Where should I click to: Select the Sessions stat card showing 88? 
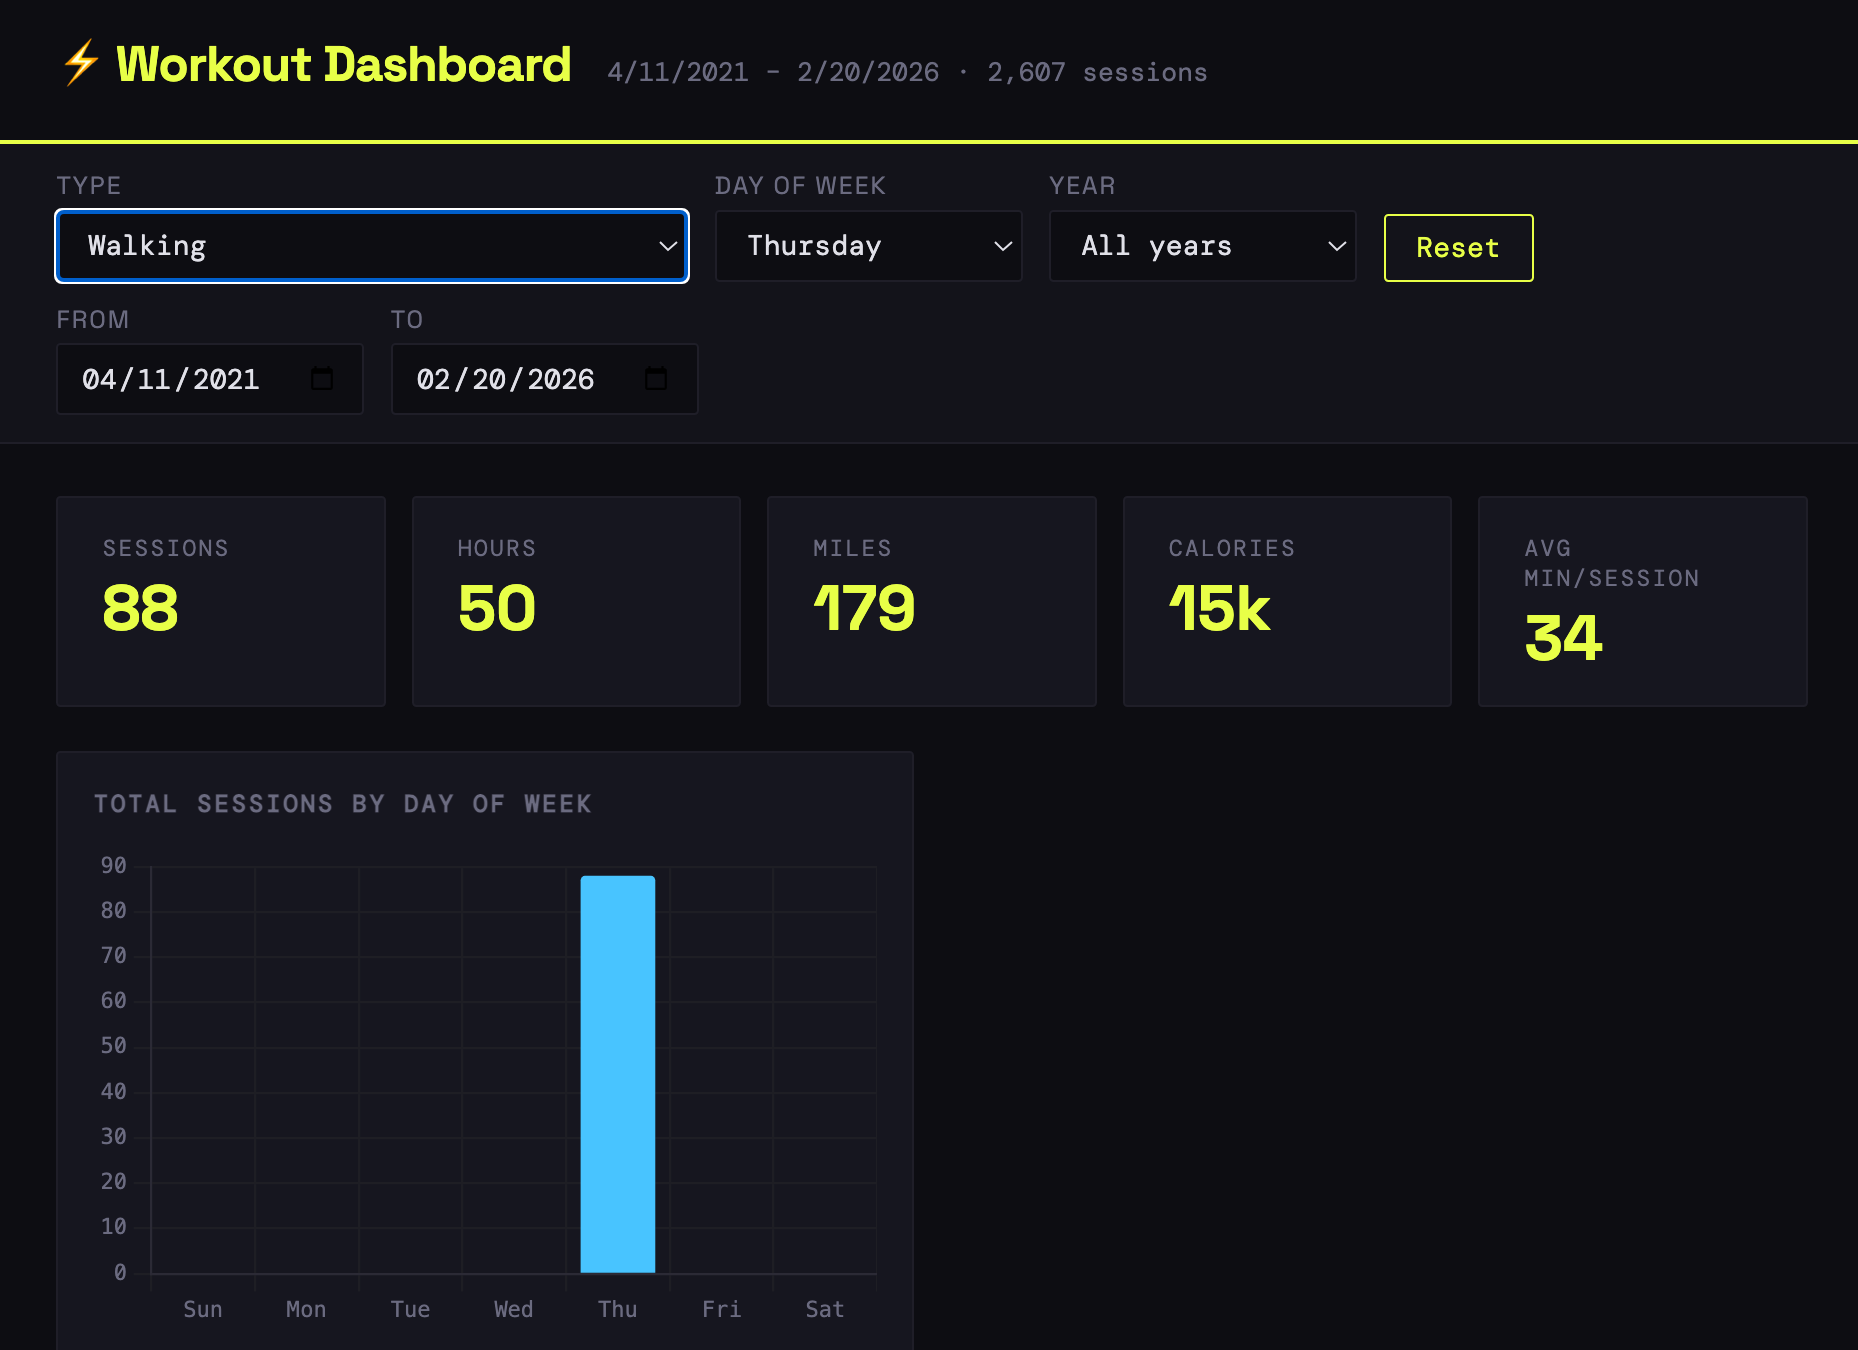pyautogui.click(x=221, y=601)
